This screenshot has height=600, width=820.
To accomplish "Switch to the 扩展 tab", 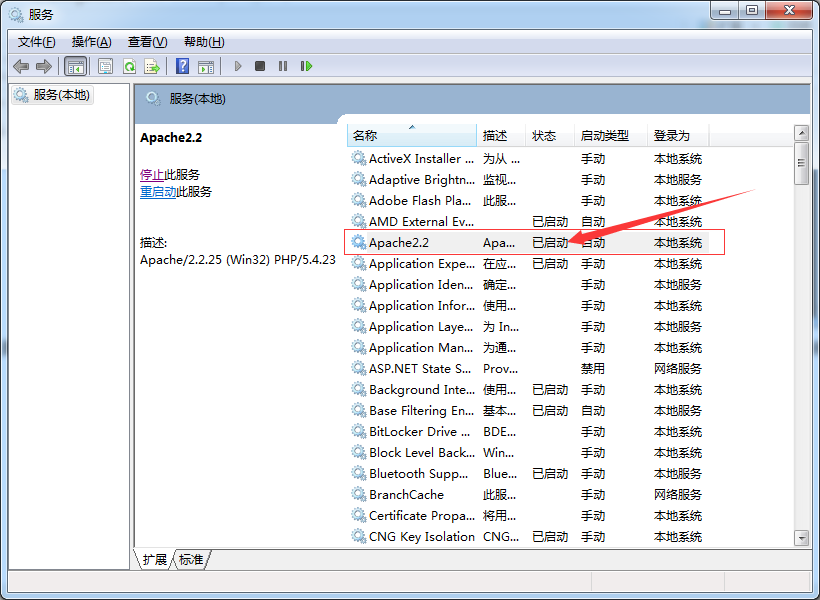I will click(x=154, y=560).
